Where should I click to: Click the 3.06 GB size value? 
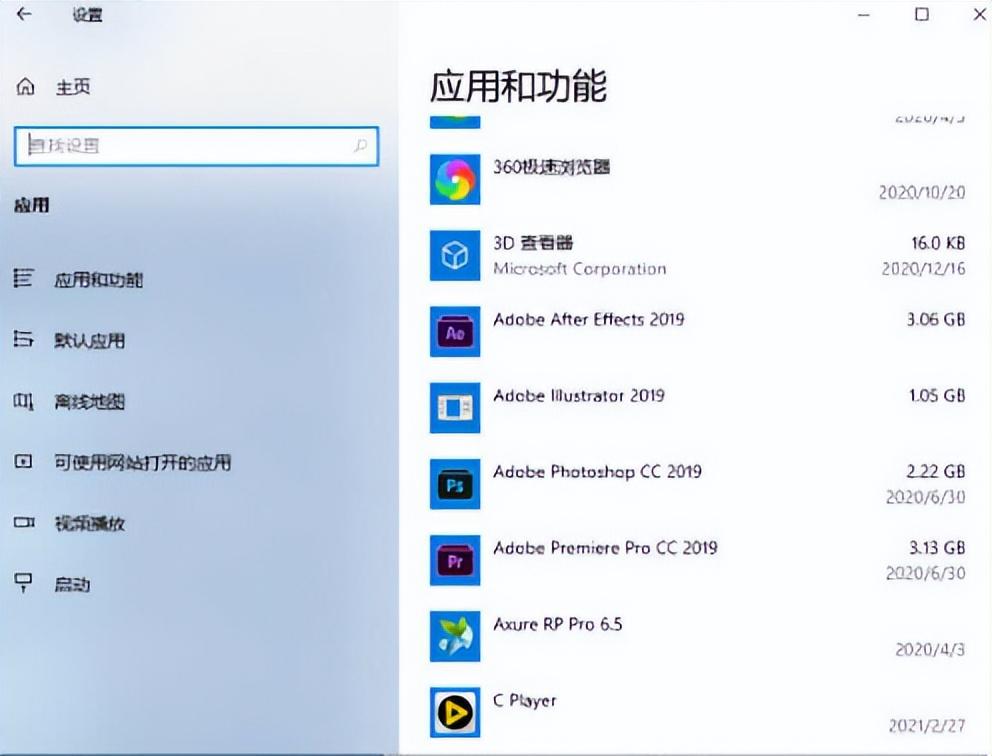coord(936,319)
